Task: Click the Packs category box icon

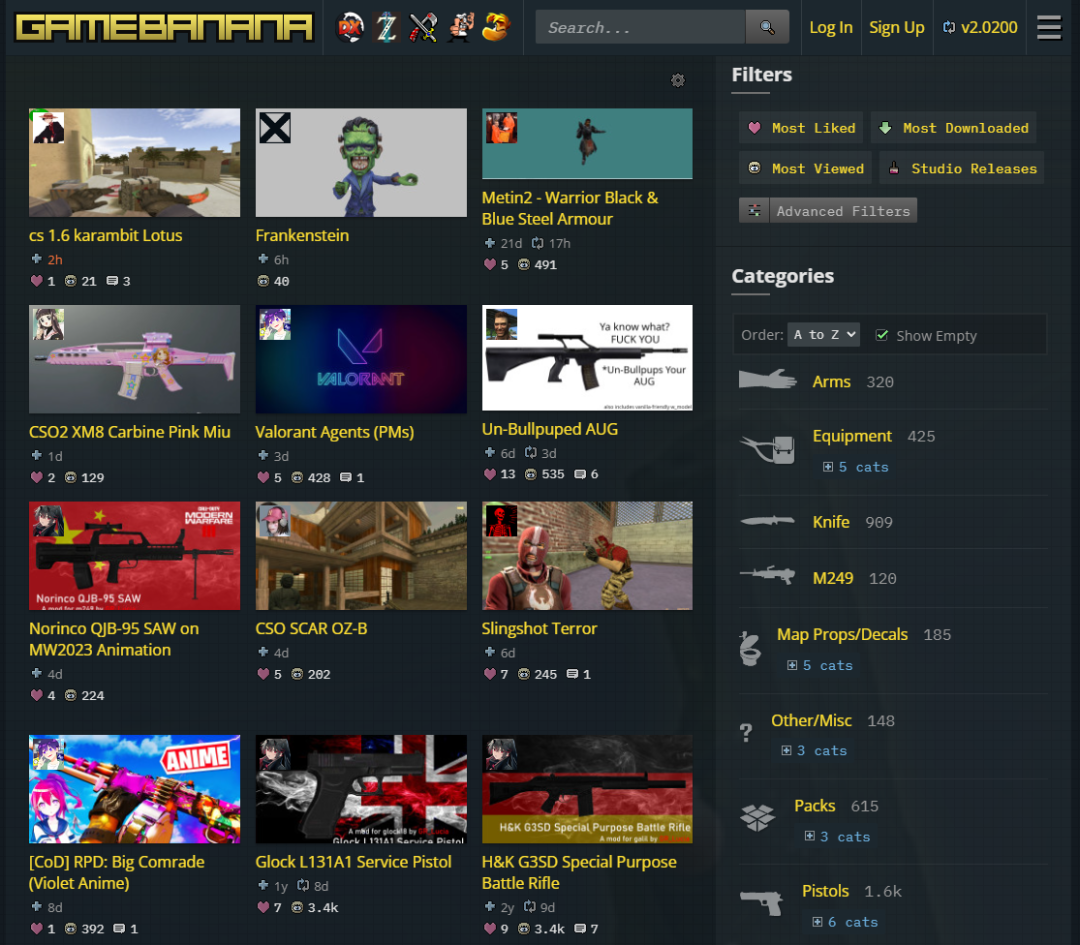Action: (757, 818)
